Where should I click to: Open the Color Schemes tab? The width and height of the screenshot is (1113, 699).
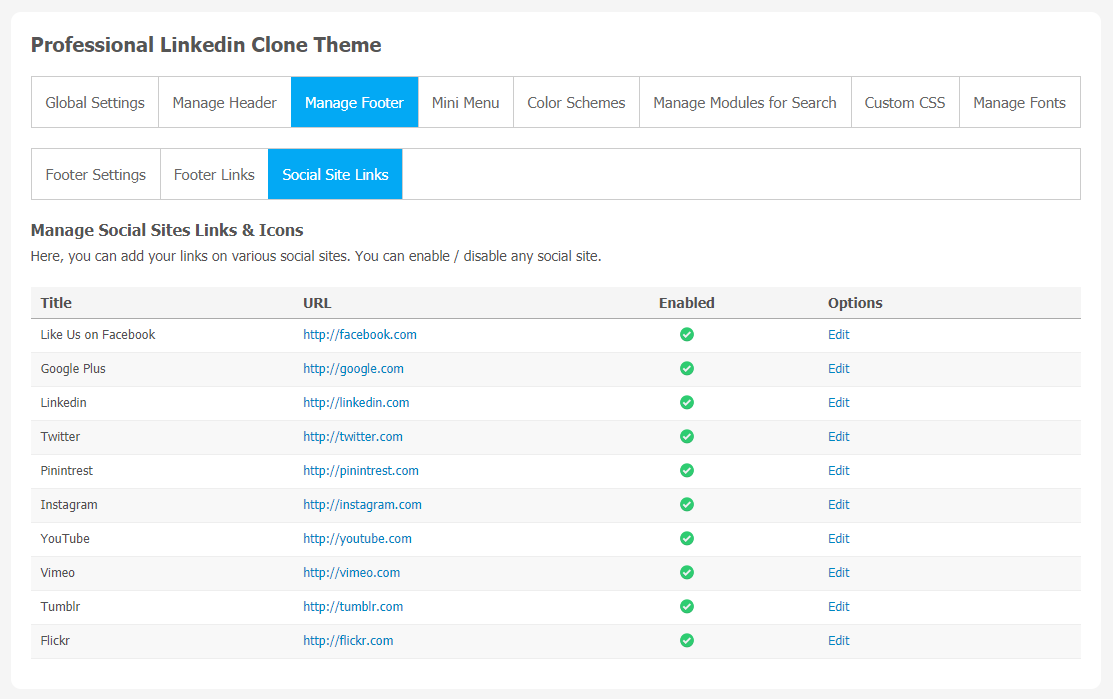(576, 103)
